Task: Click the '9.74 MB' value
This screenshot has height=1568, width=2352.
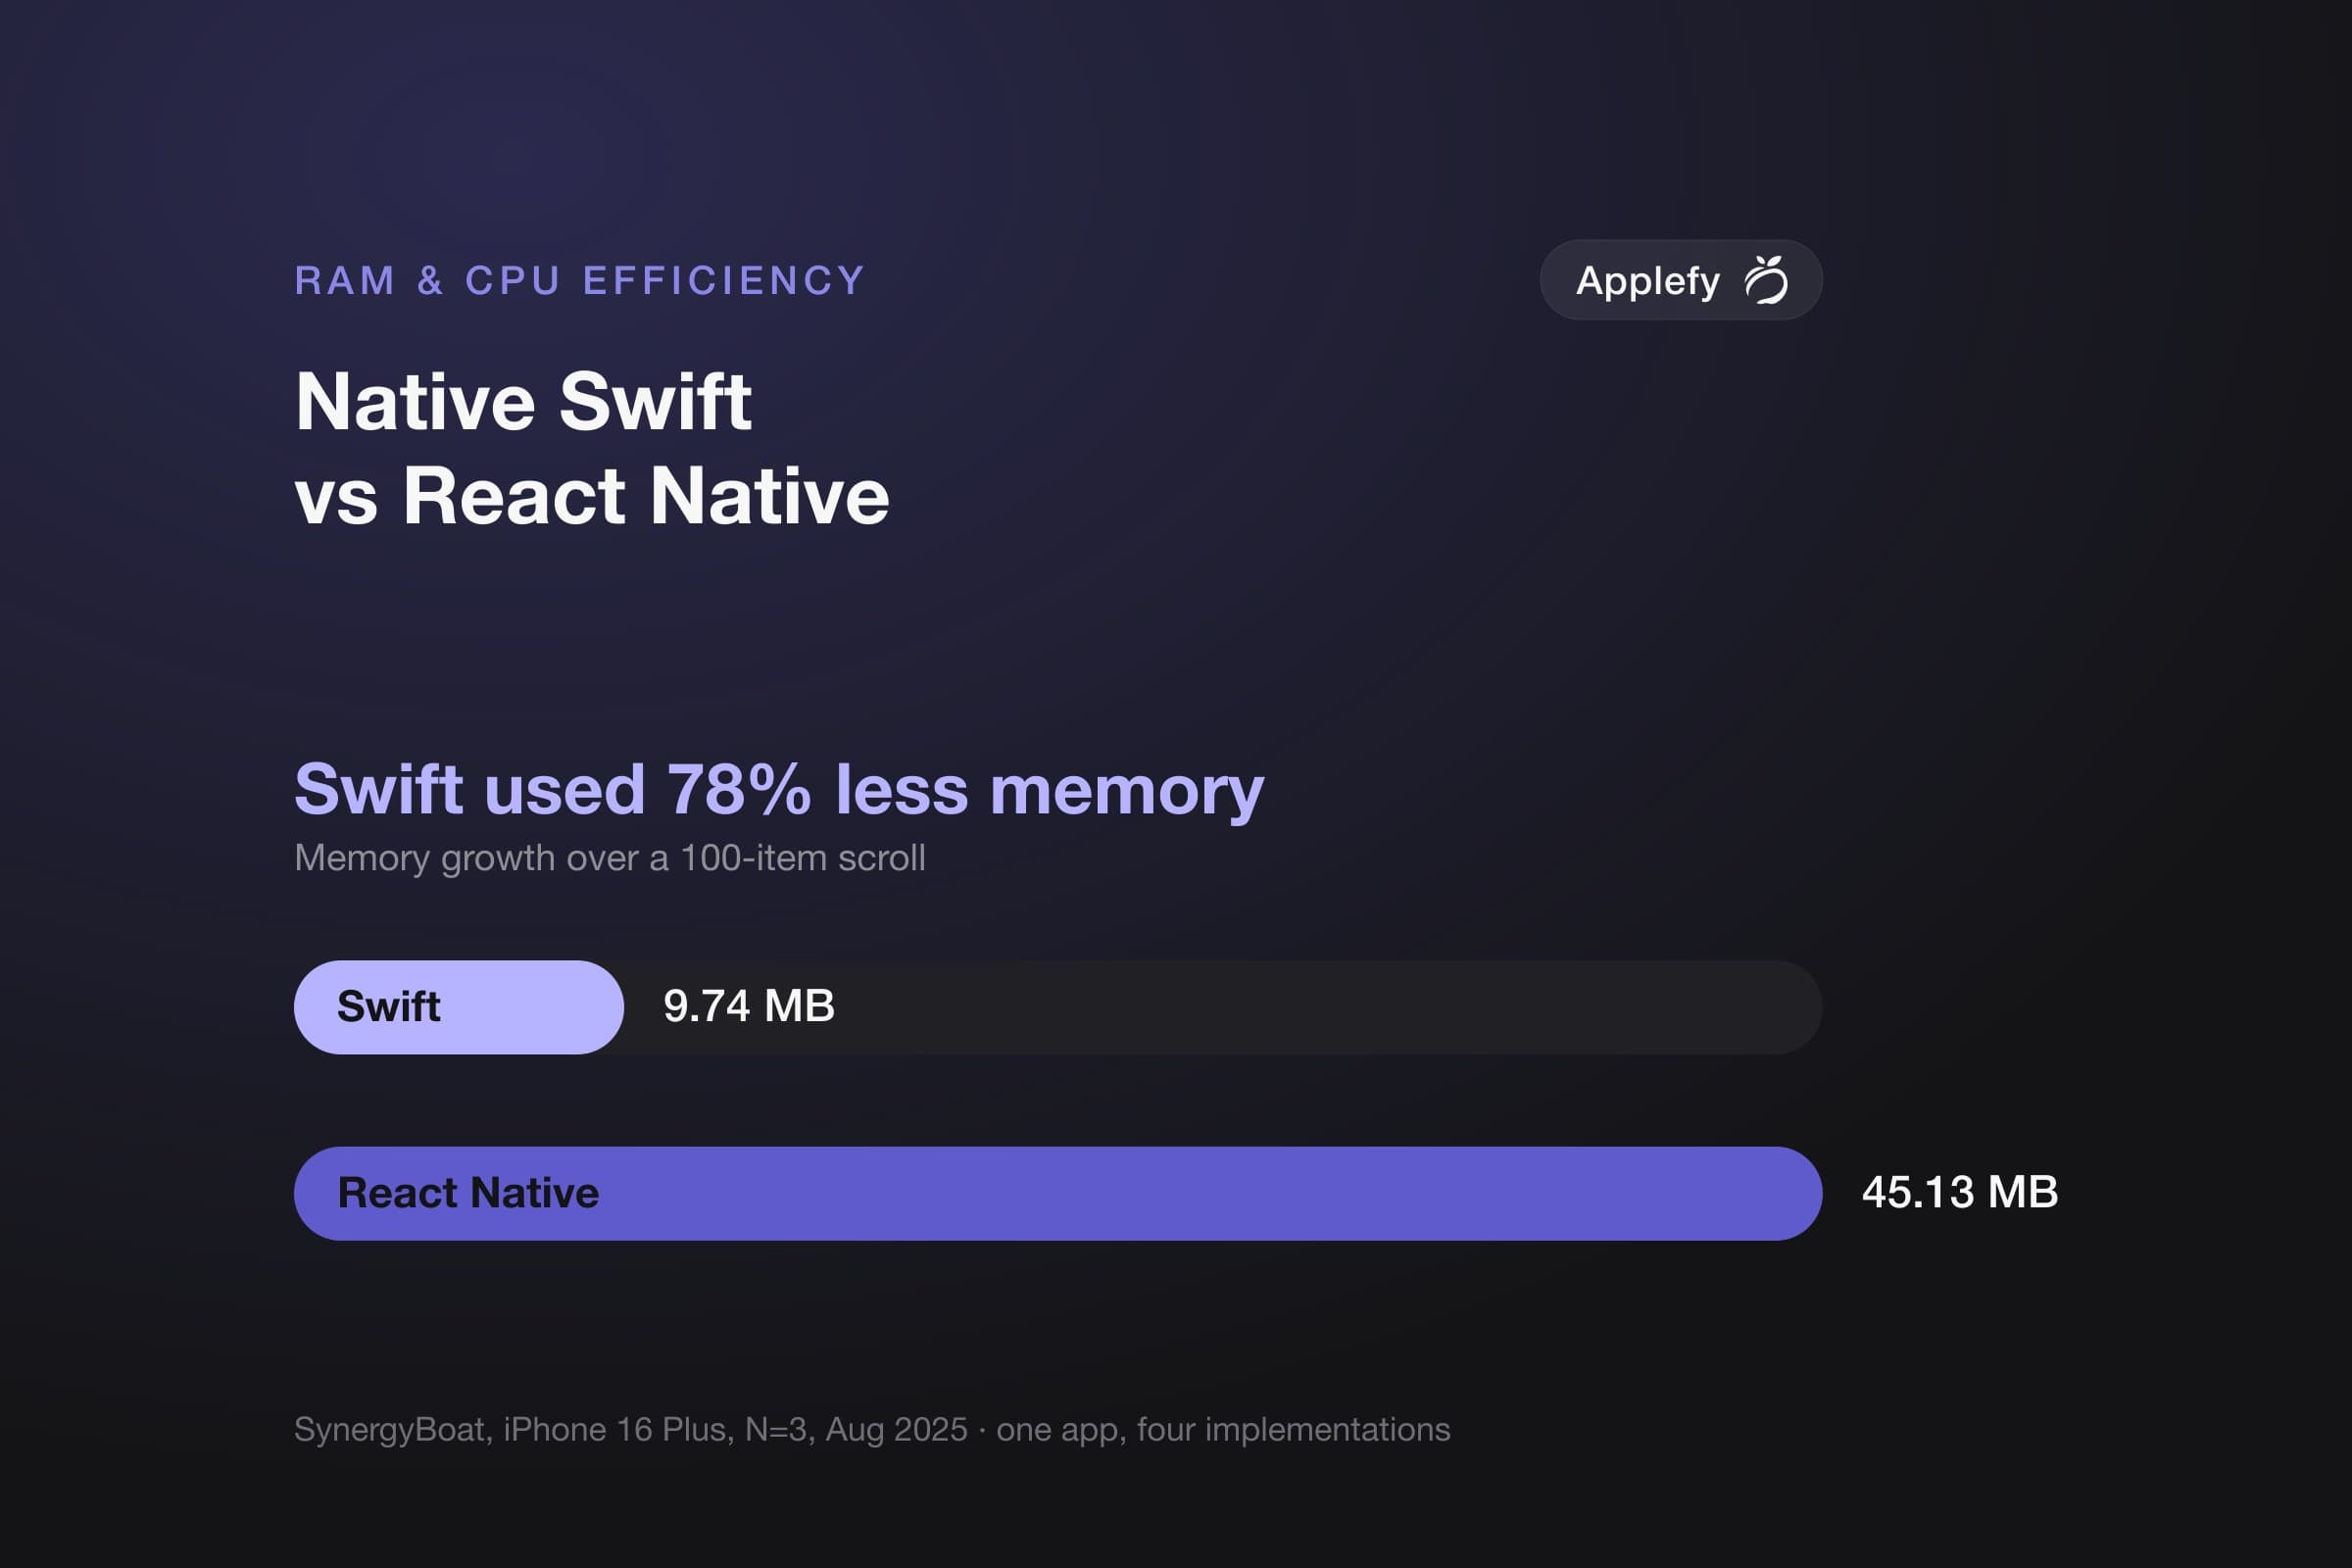Action: pyautogui.click(x=749, y=1006)
